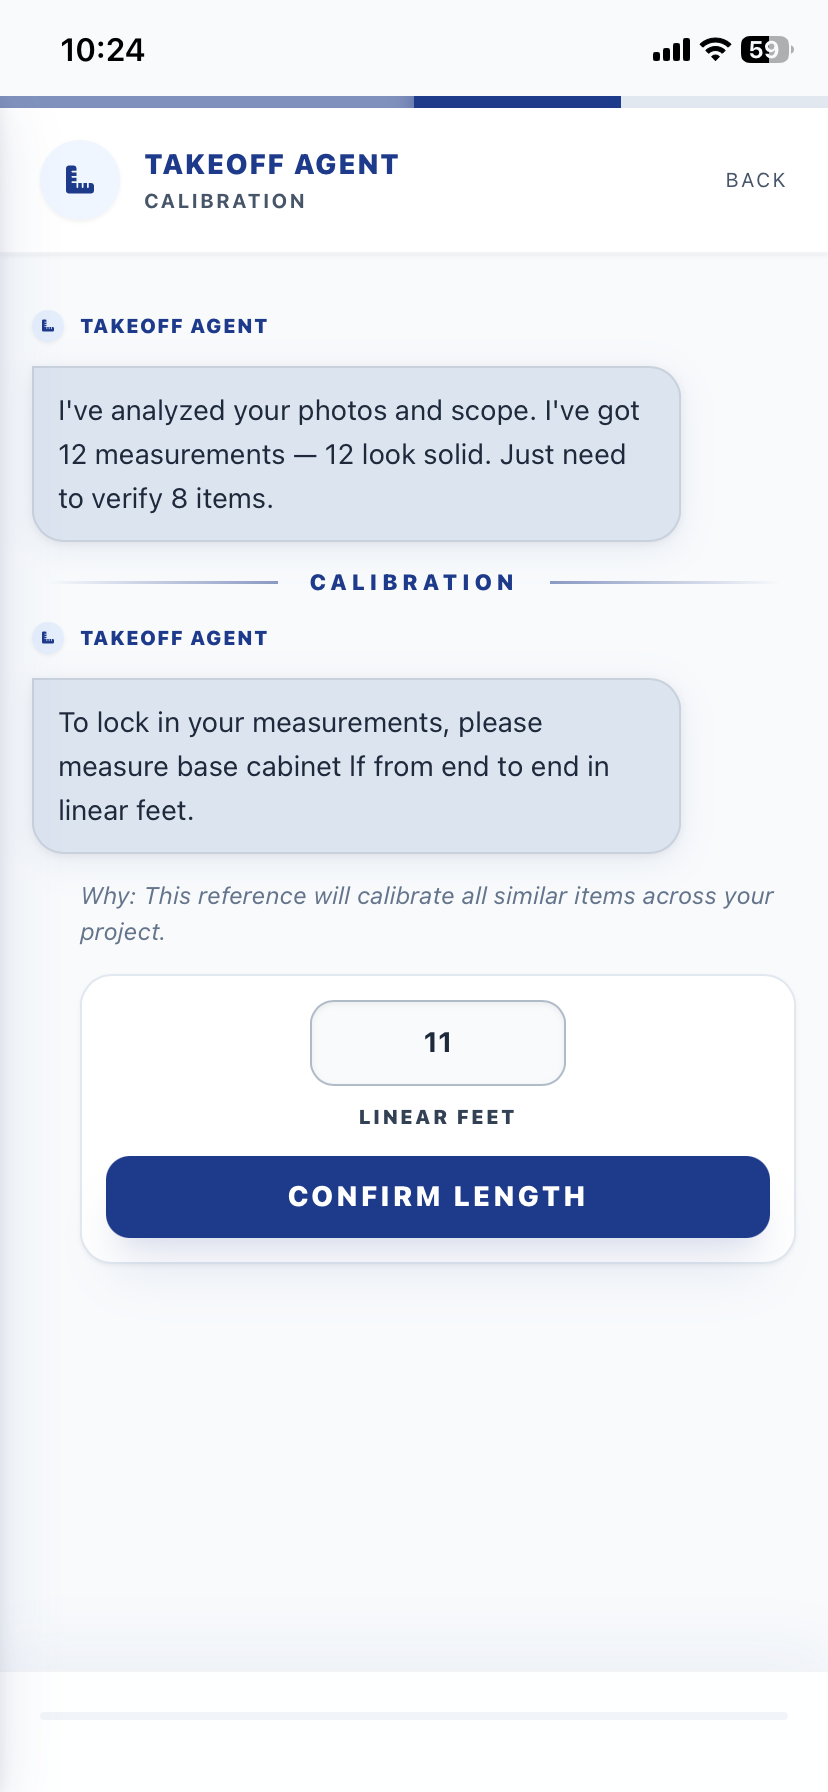Tap the Wi-Fi icon in the status bar

[715, 50]
